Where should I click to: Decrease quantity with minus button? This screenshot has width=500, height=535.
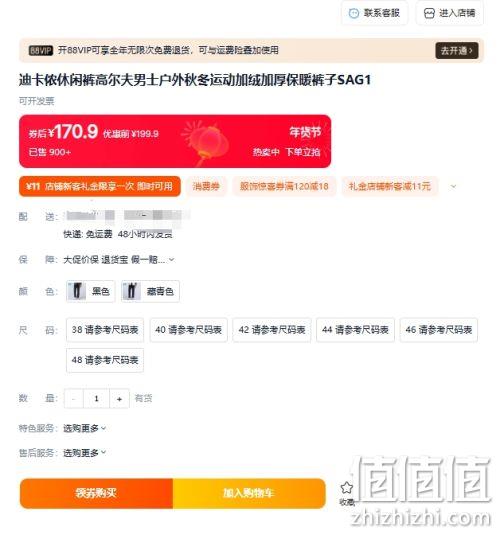[73, 399]
